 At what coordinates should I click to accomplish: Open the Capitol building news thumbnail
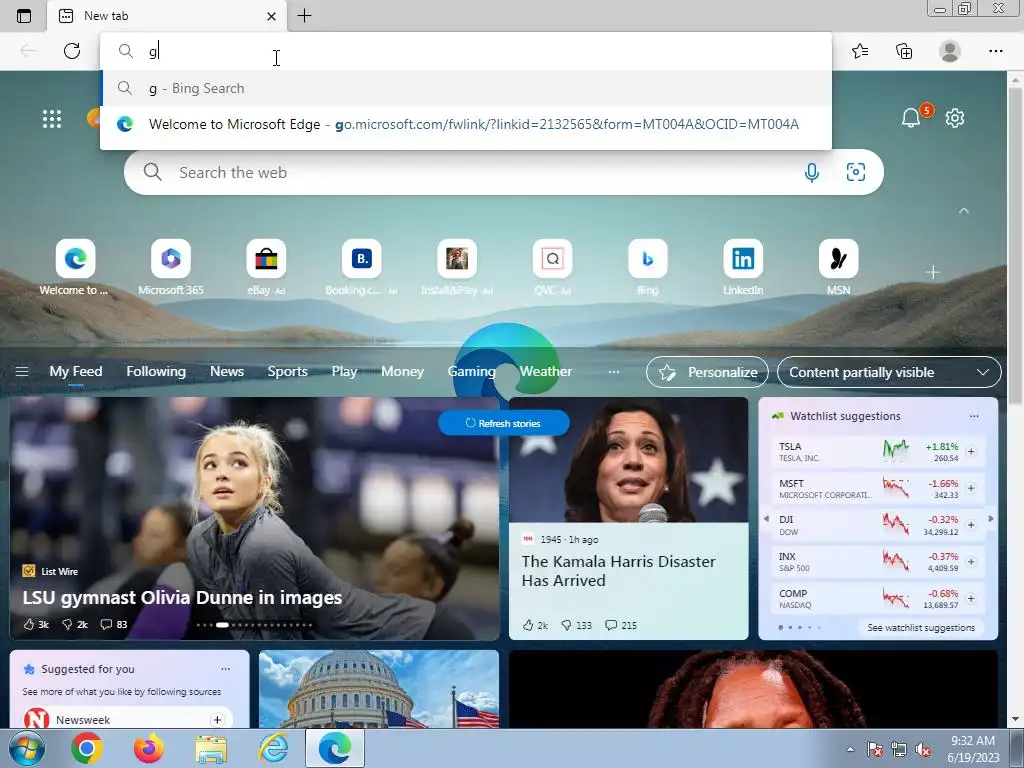point(379,689)
